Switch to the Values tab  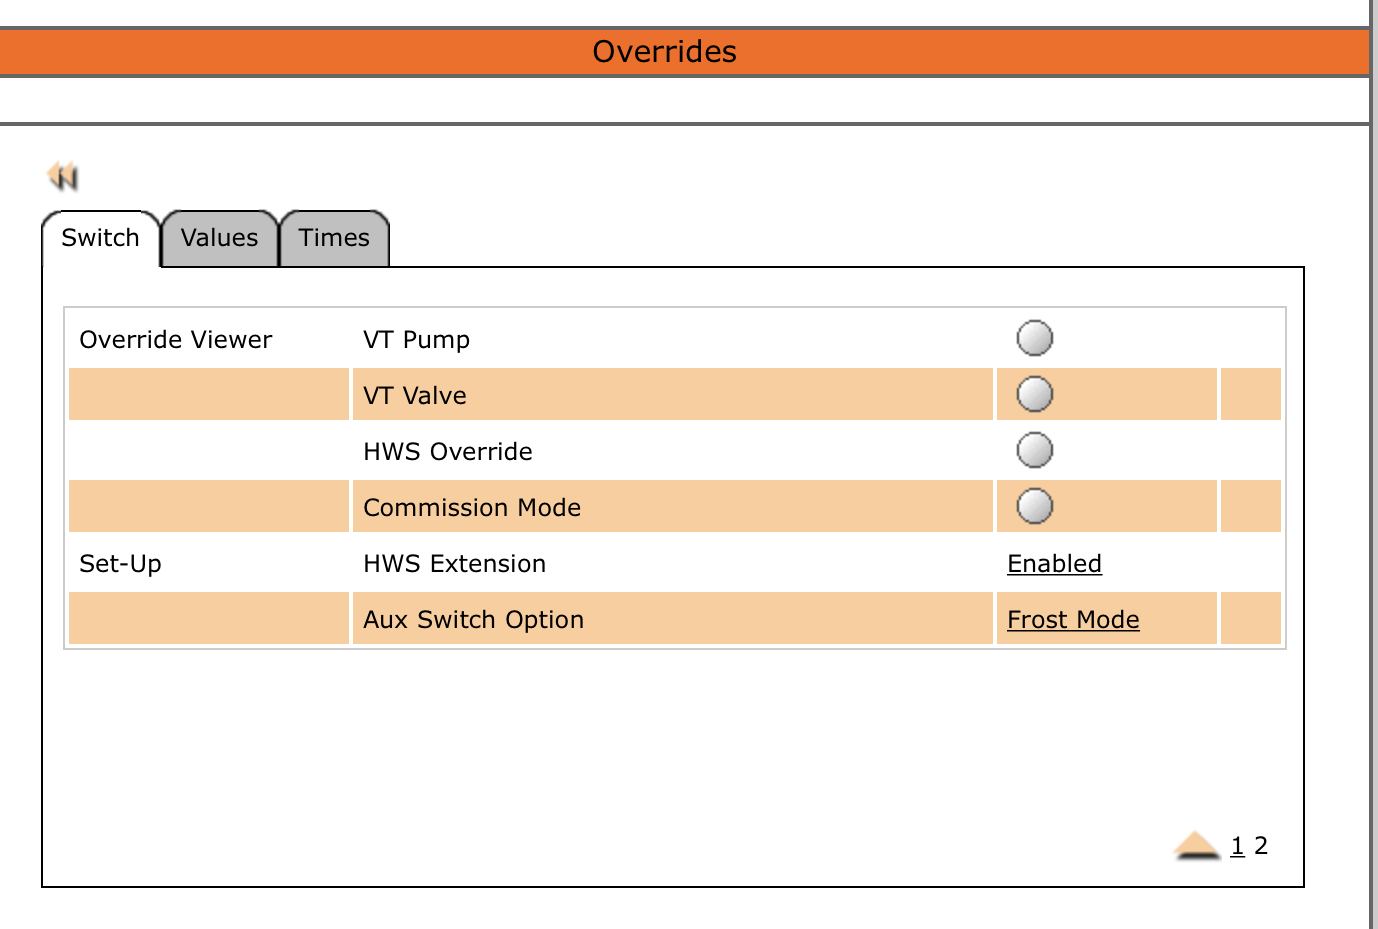219,238
